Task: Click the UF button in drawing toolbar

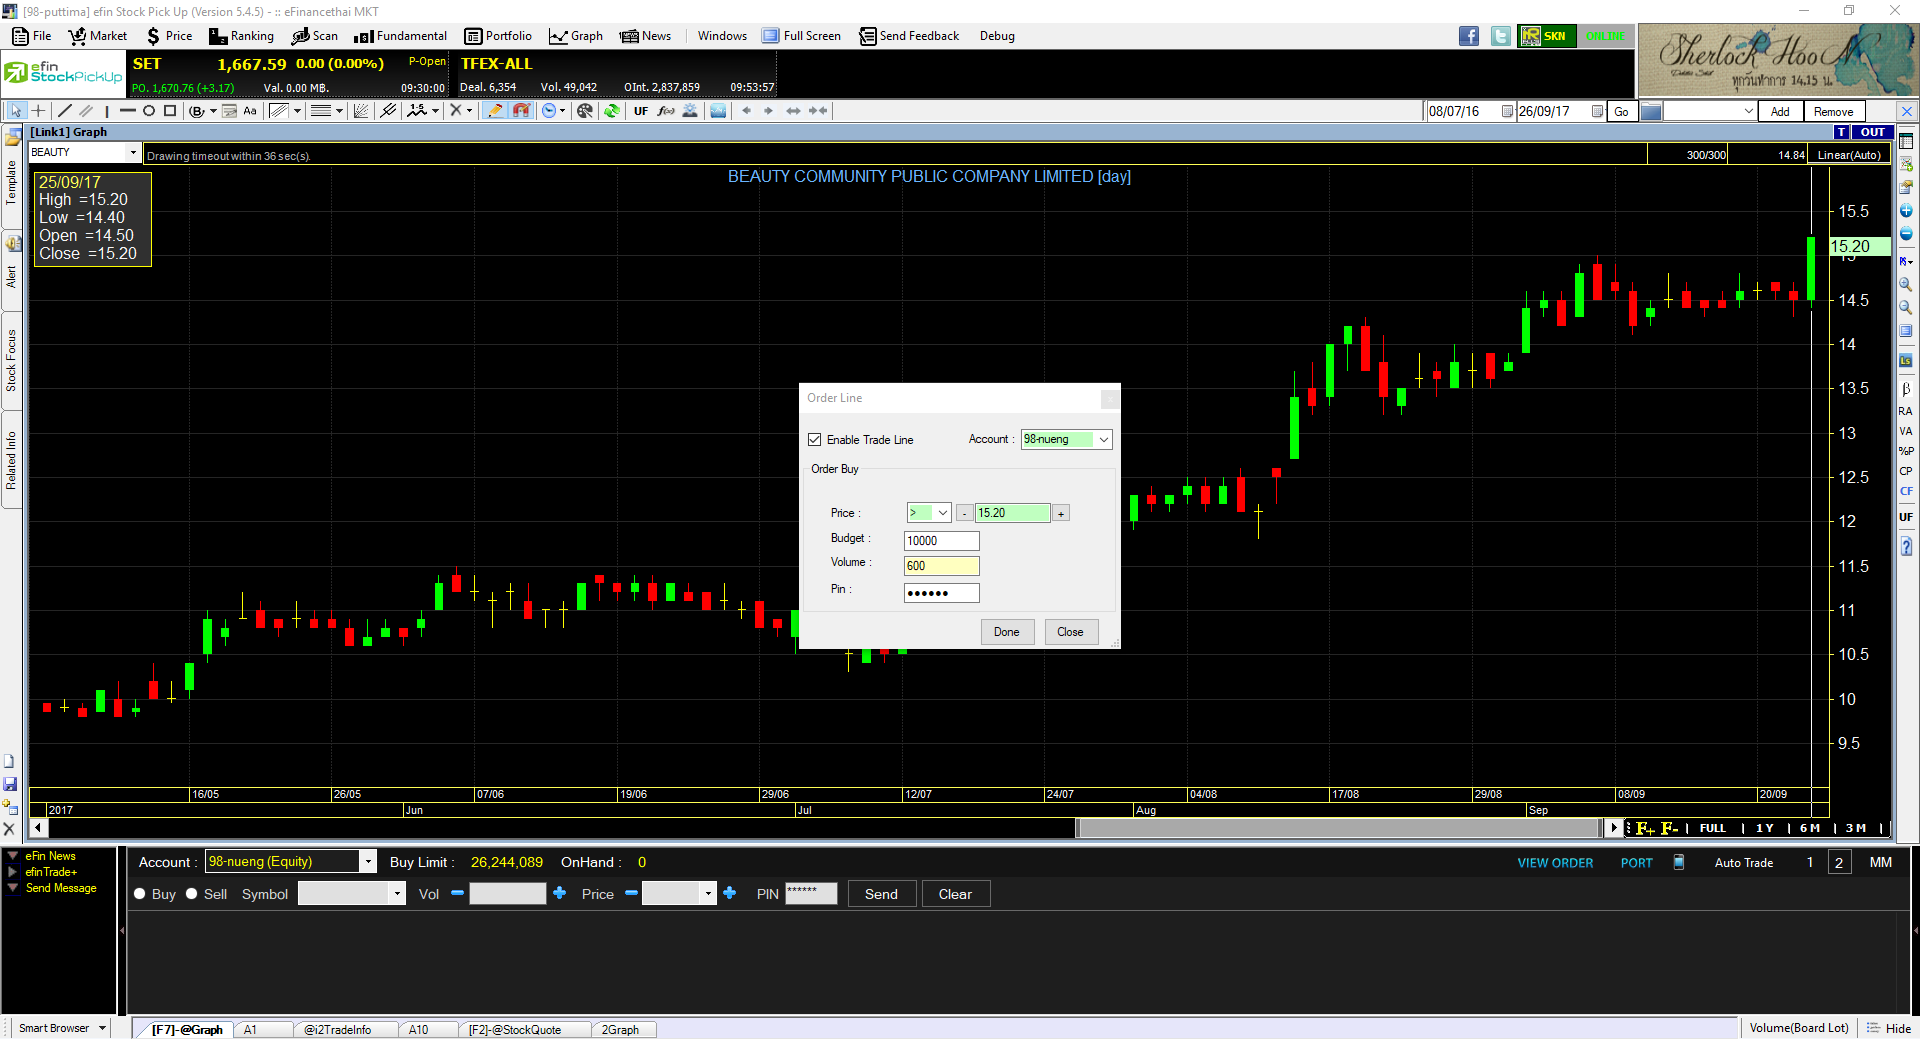Action: (x=641, y=111)
